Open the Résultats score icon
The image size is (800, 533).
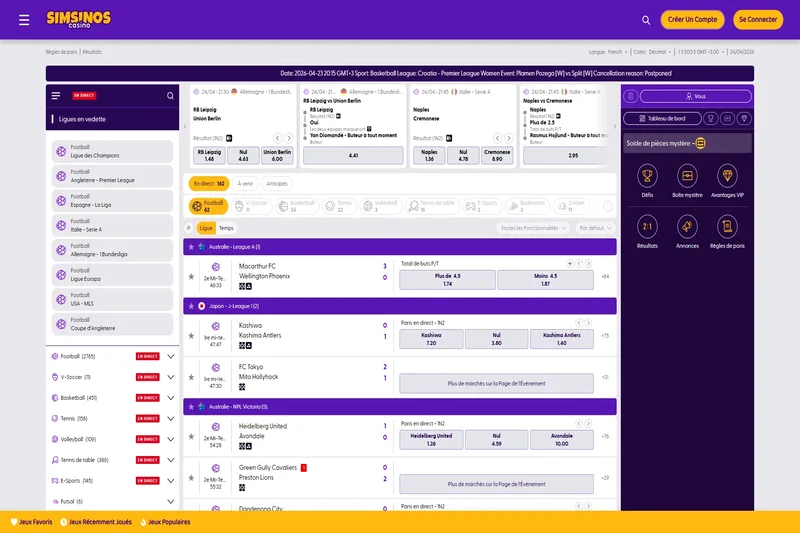(647, 226)
